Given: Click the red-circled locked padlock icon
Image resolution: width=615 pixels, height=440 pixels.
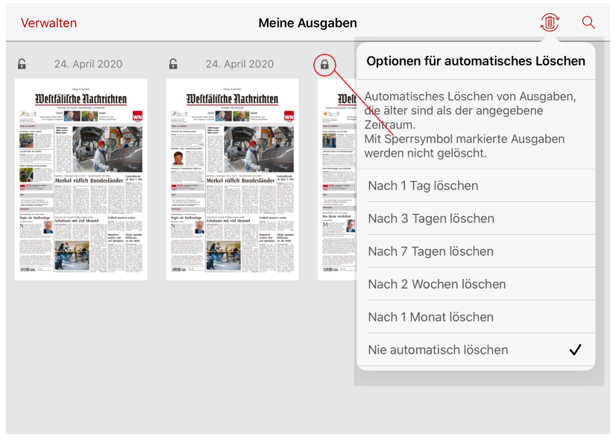Looking at the screenshot, I should pyautogui.click(x=324, y=65).
